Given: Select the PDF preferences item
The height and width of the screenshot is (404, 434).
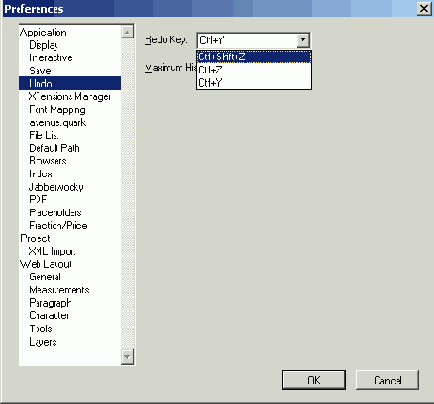Looking at the screenshot, I should point(38,199).
